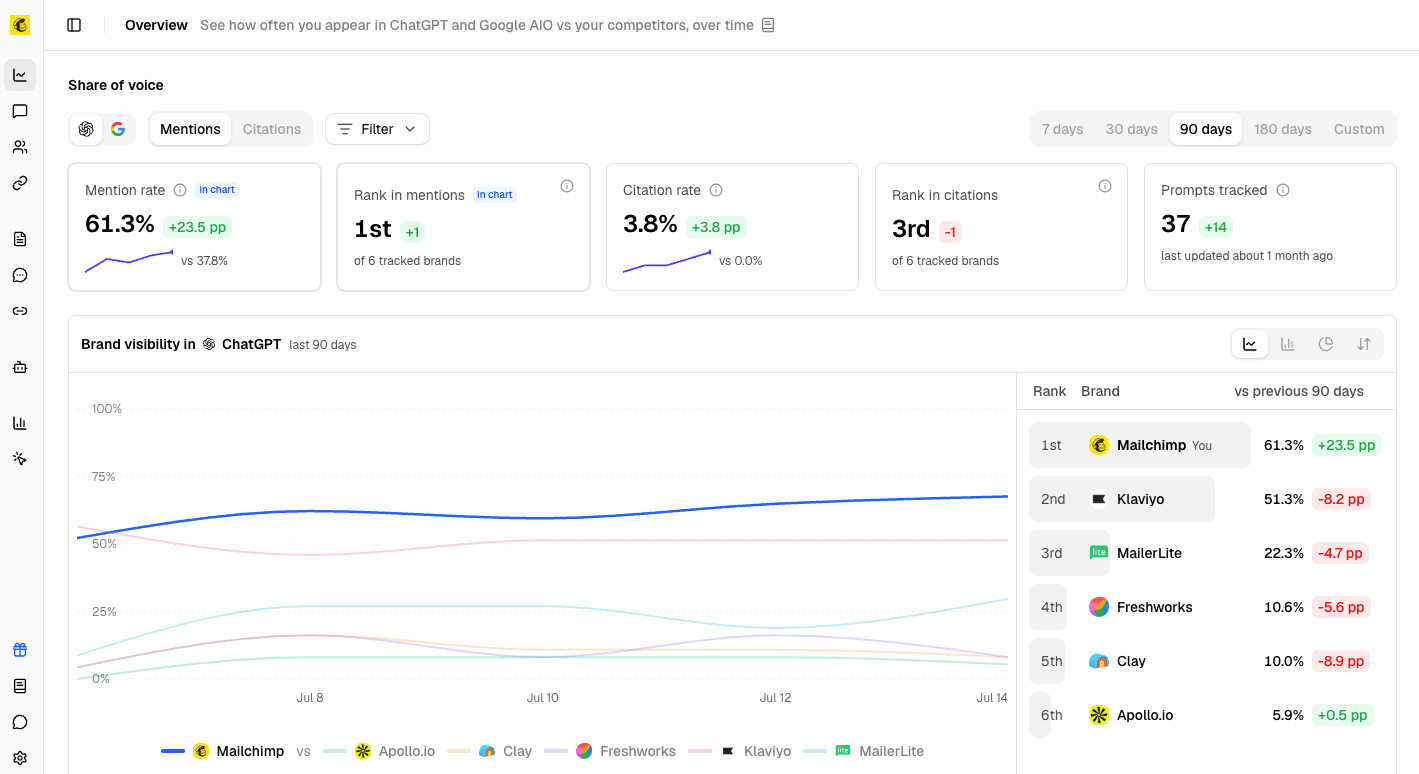
Task: Open the round feedback bubble sidebar icon
Action: tap(20, 722)
